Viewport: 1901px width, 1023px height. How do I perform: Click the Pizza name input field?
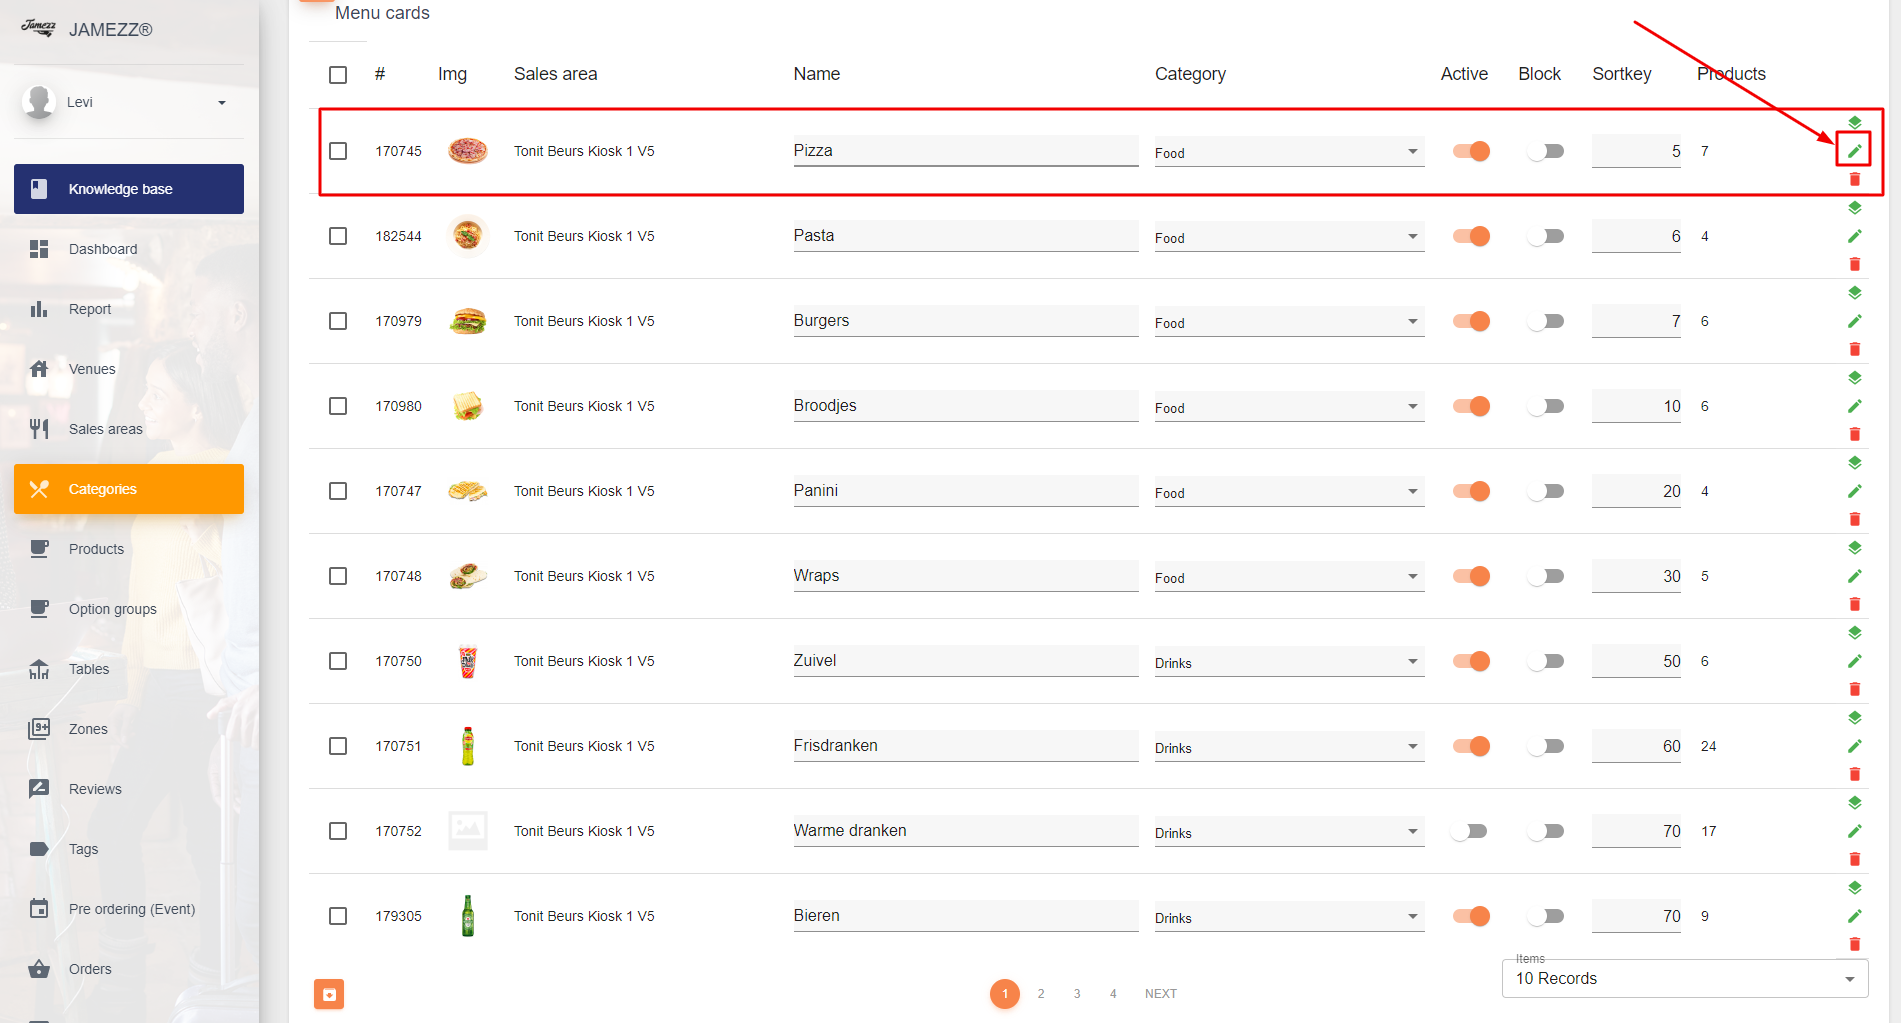click(x=966, y=151)
